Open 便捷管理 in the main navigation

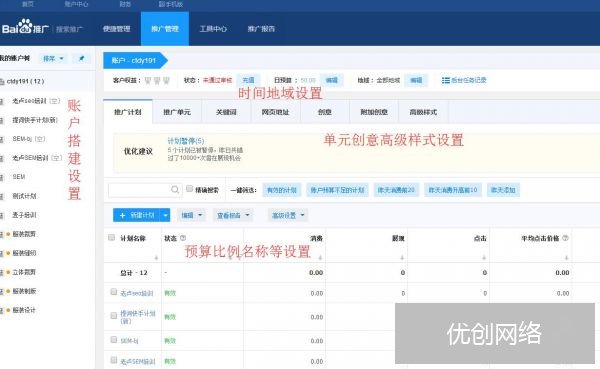pos(117,29)
